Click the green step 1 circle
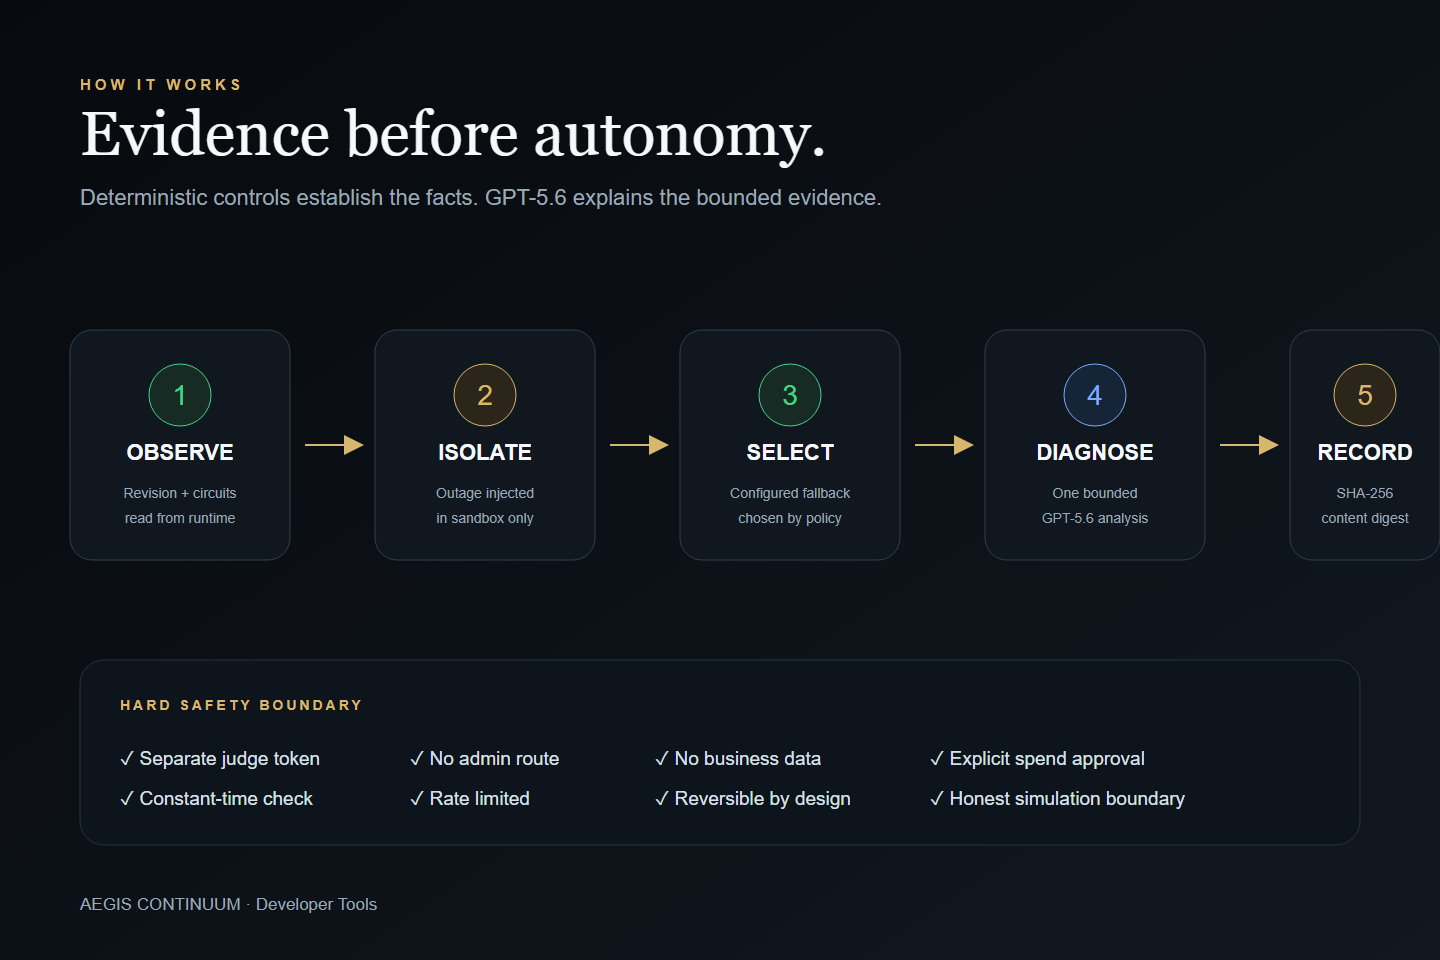Screen dimensions: 1440x960 180,395
